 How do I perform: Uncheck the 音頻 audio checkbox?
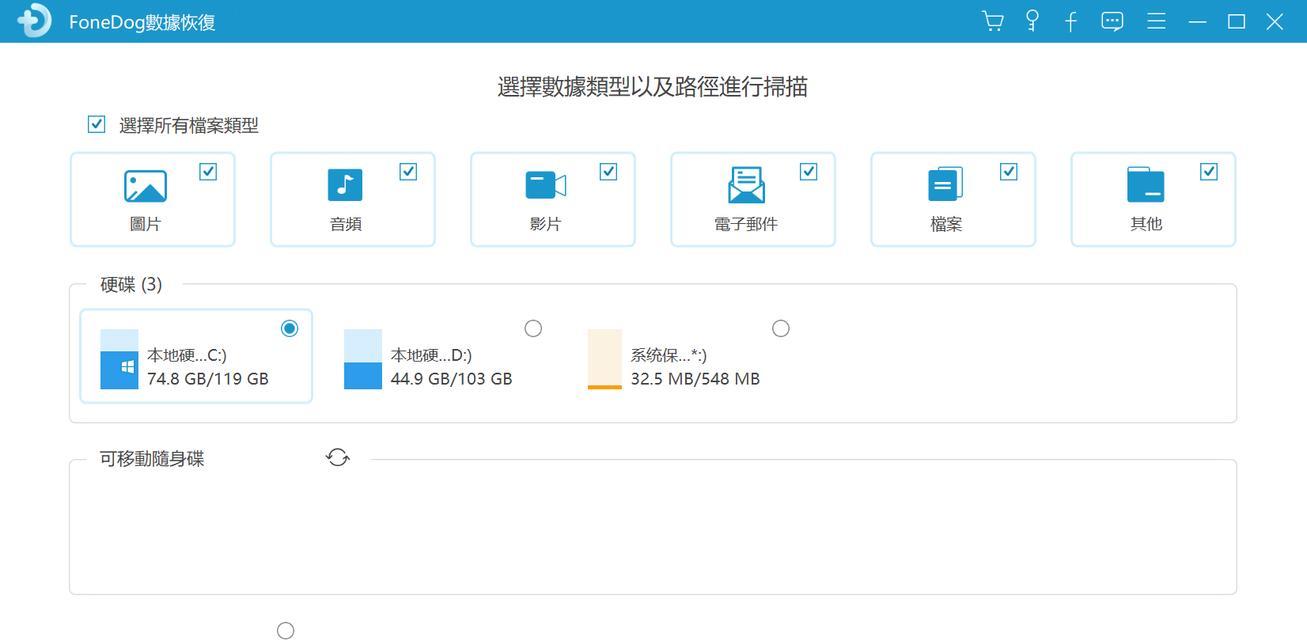point(408,172)
